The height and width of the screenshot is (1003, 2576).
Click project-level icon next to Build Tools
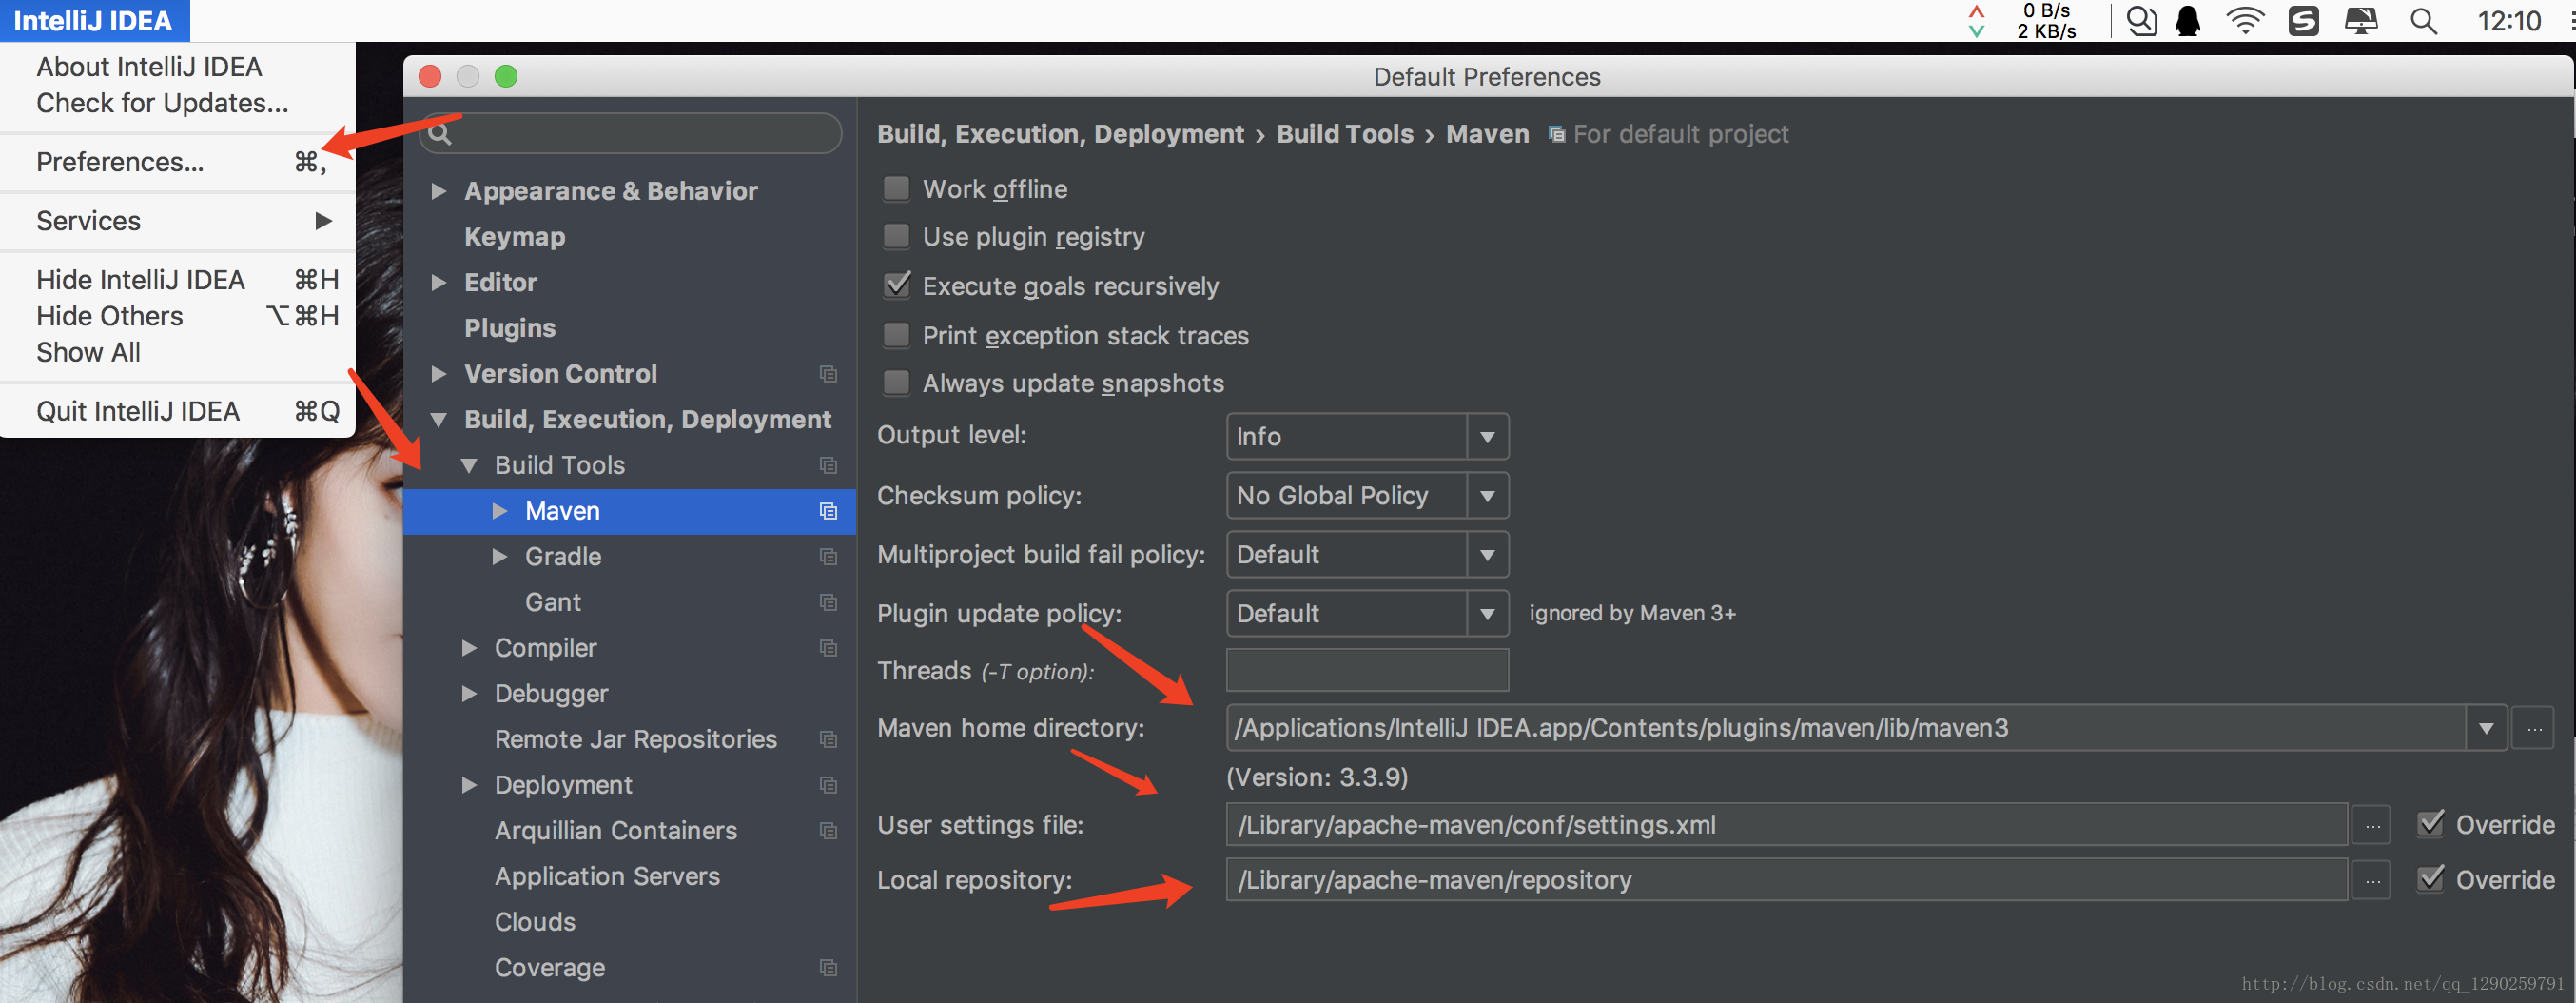tap(828, 465)
